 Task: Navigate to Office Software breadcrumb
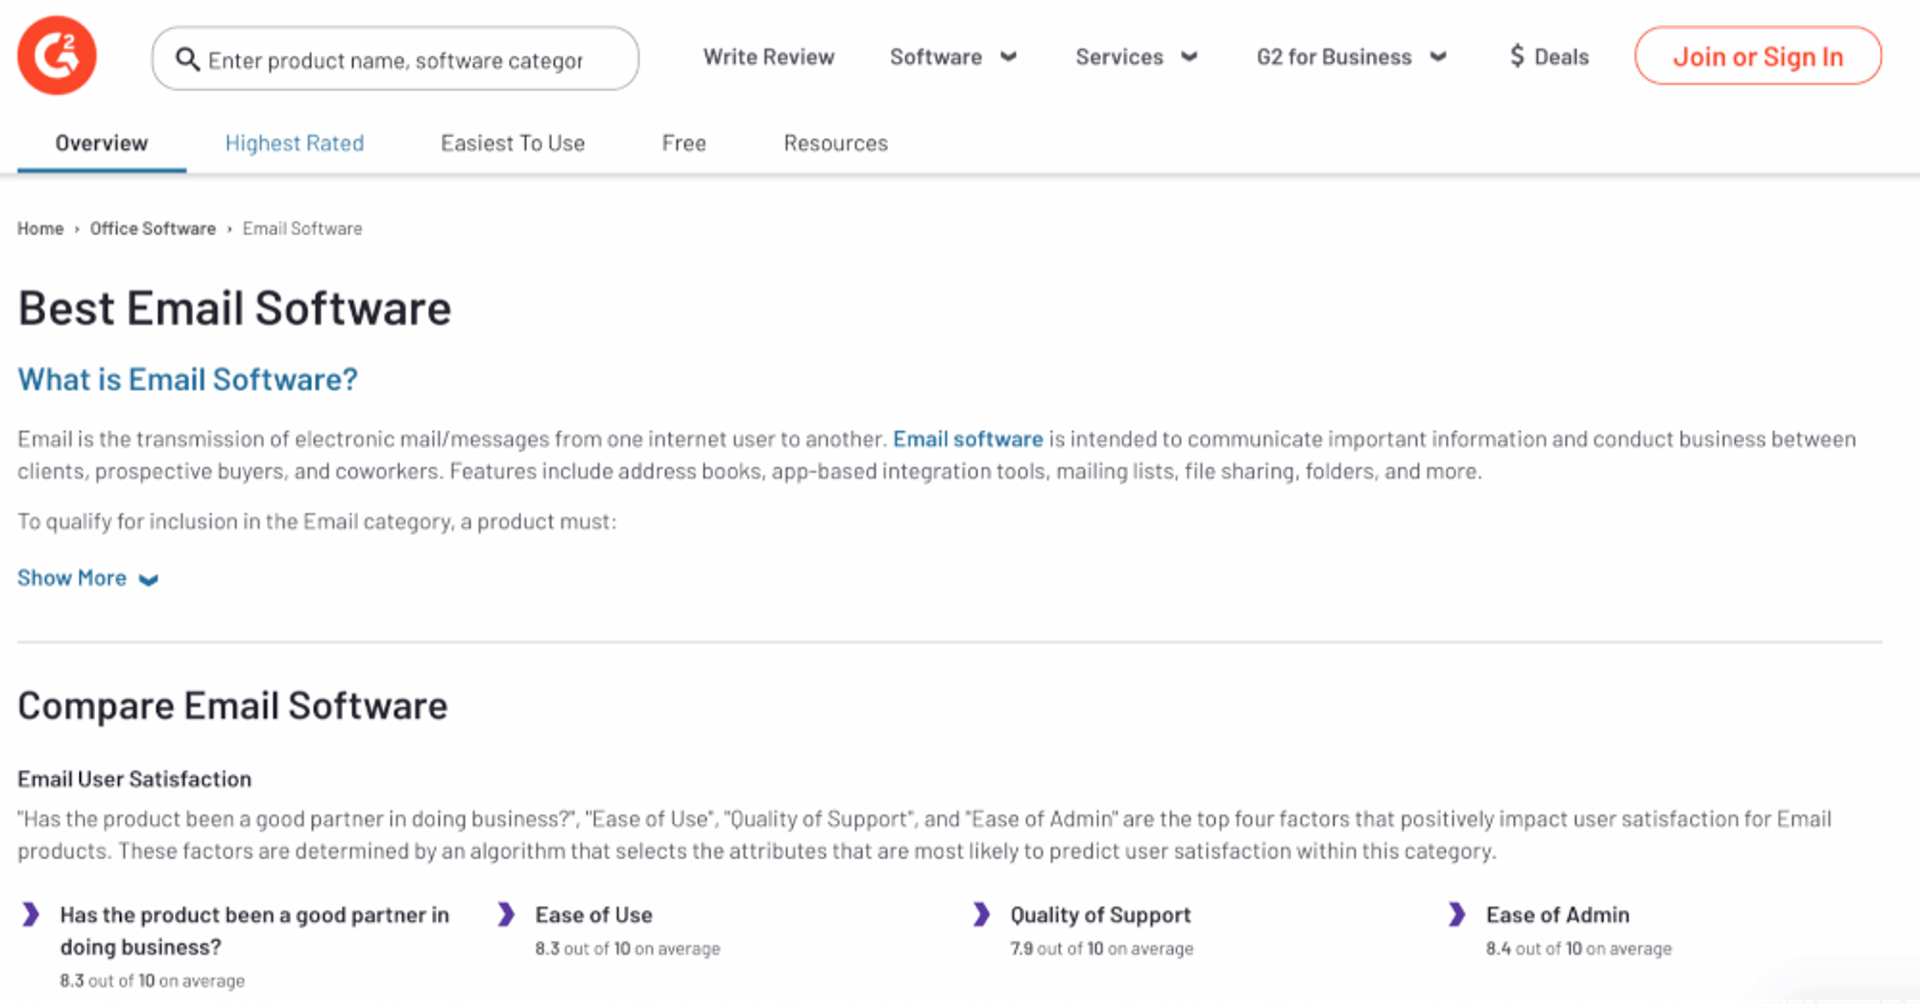click(152, 229)
